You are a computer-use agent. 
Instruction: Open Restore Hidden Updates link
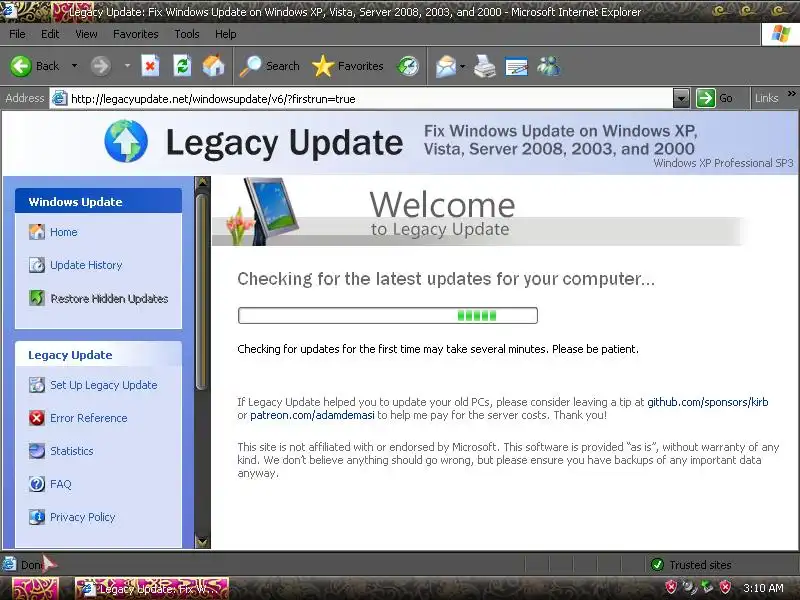pos(109,298)
